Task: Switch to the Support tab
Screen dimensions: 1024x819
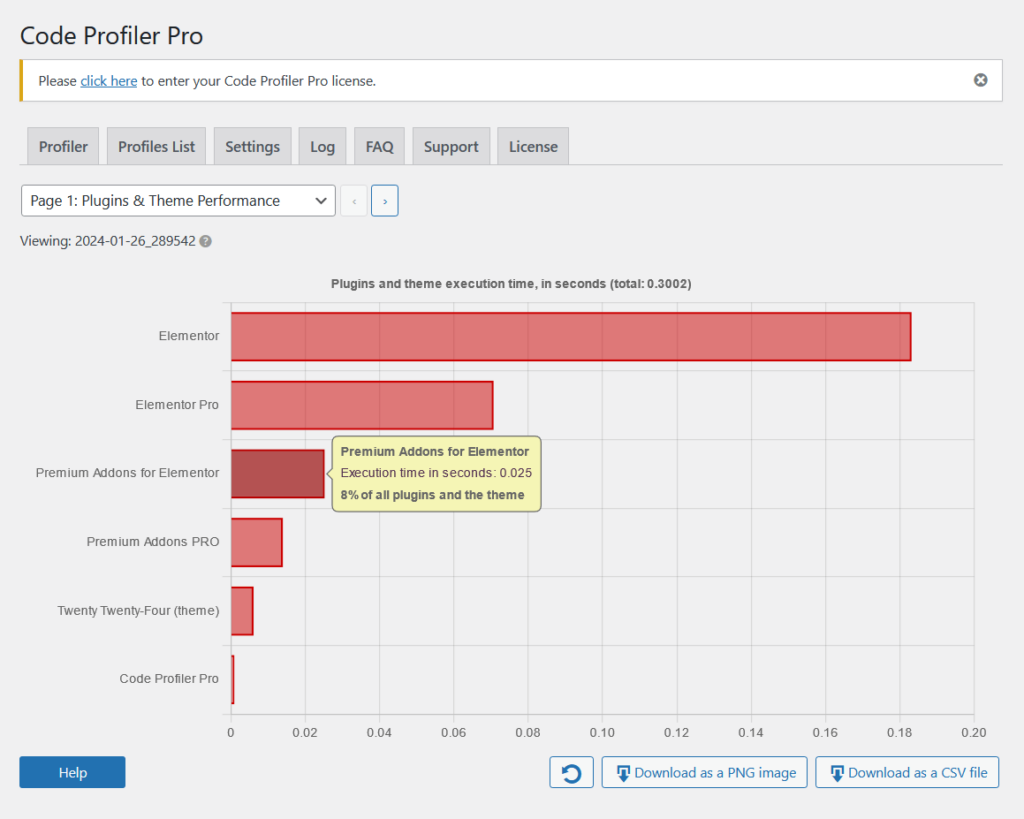Action: click(x=451, y=146)
